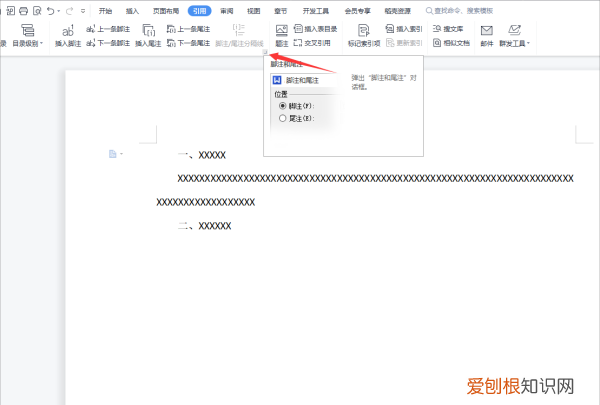This screenshot has width=600, height=405.
Task: Click the Print icon in quick access bar
Action: pyautogui.click(x=23, y=11)
